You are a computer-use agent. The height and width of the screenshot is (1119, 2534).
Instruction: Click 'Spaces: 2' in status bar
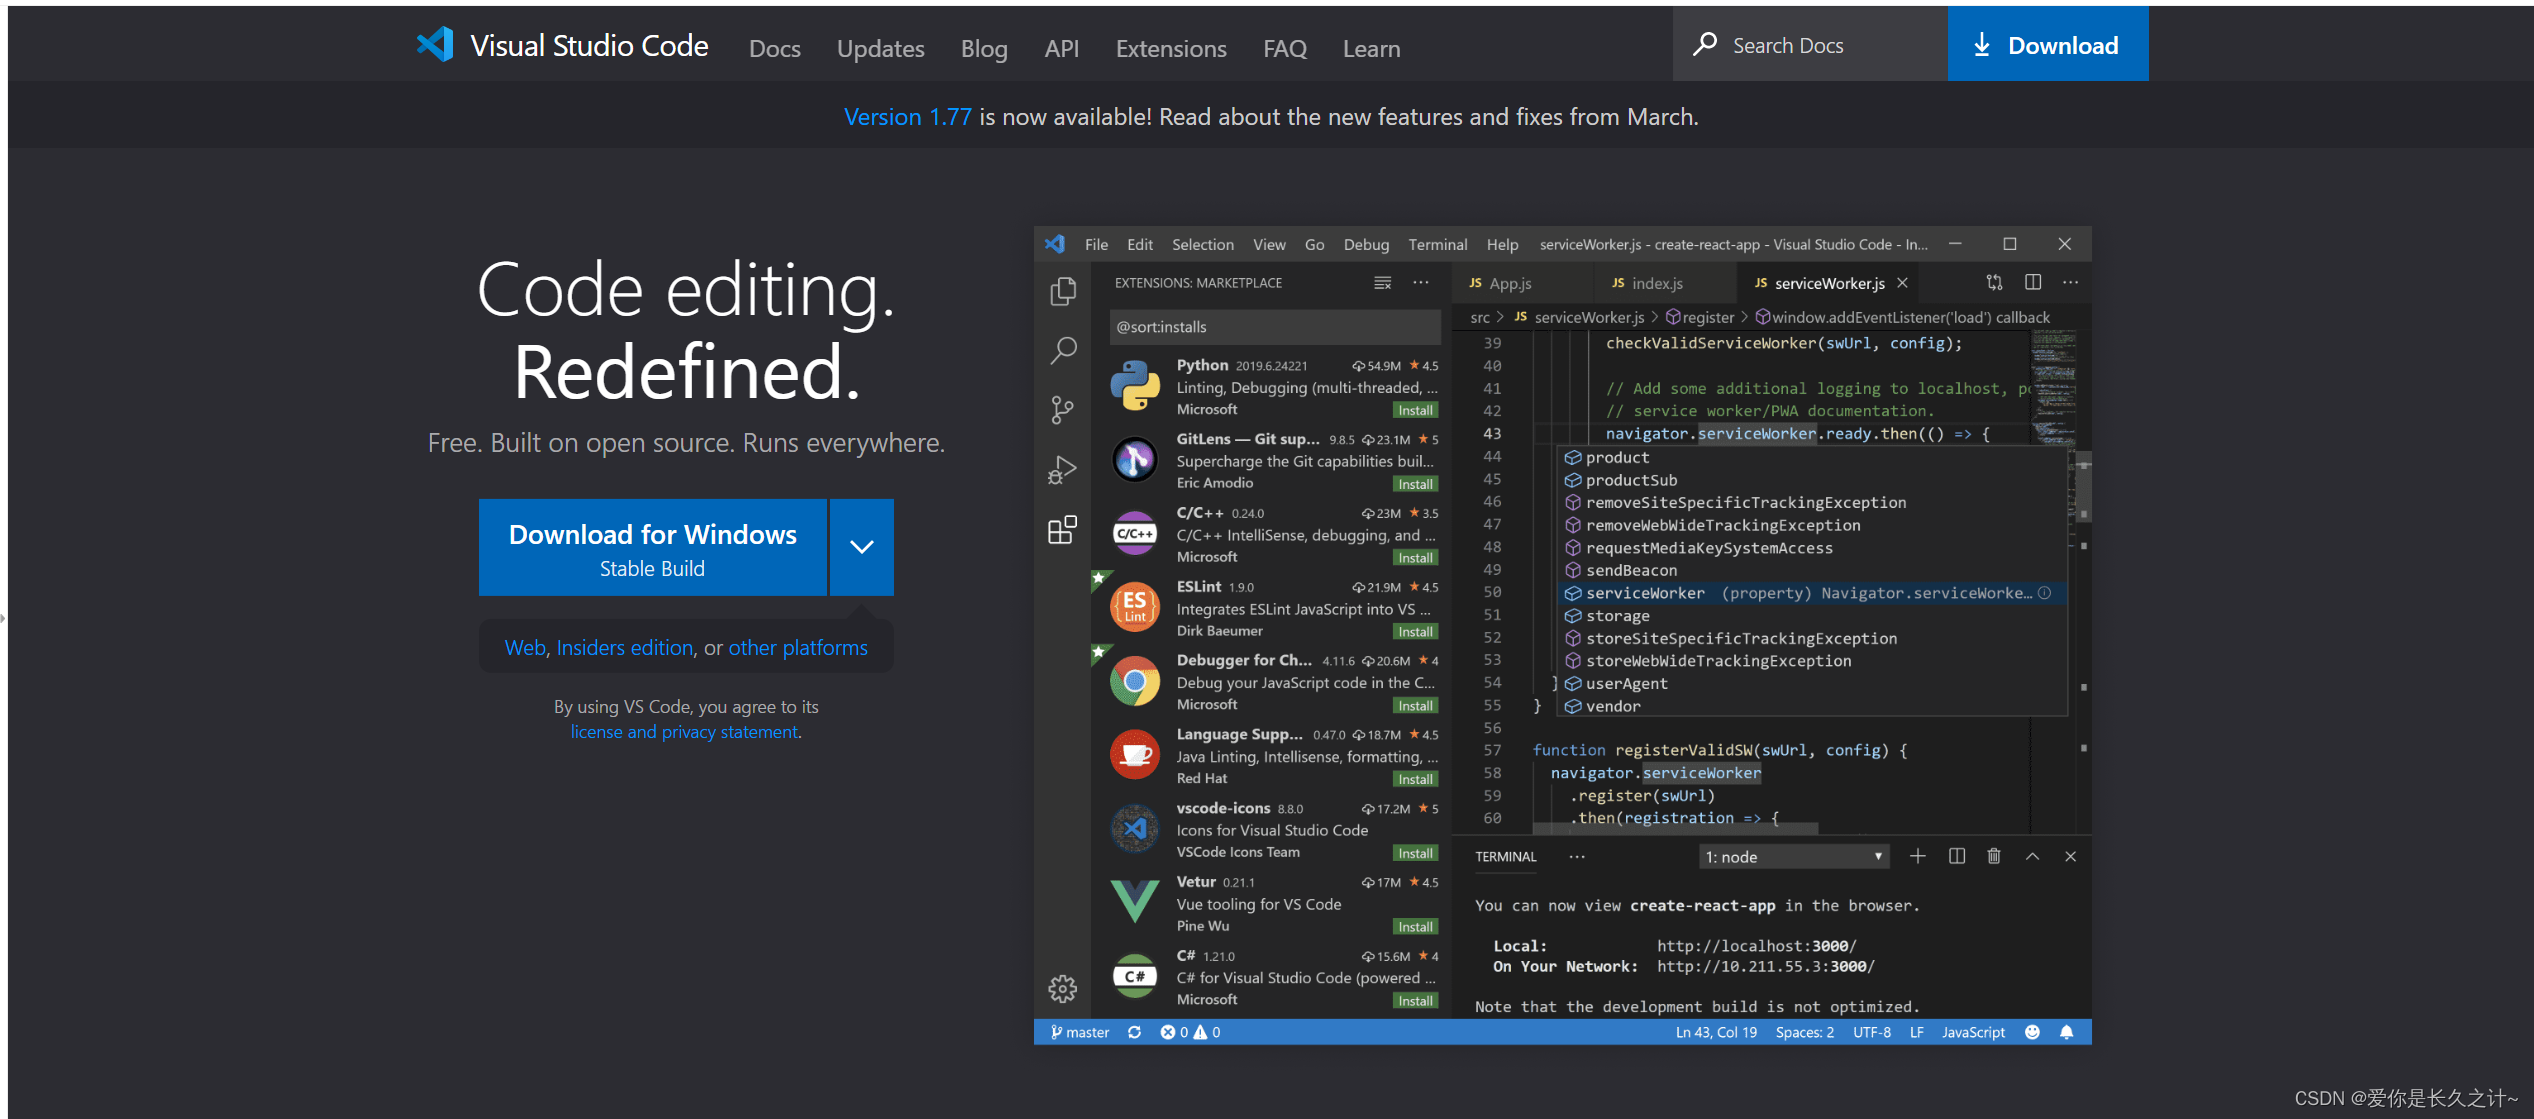(1805, 1032)
